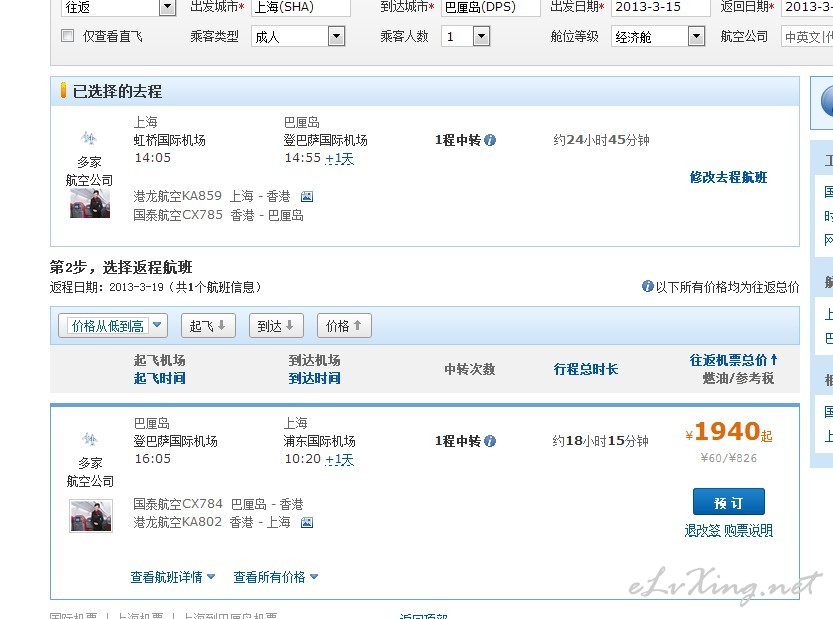Click 修改去程航班 link
Viewport: 833px width, 619px height.
728,177
